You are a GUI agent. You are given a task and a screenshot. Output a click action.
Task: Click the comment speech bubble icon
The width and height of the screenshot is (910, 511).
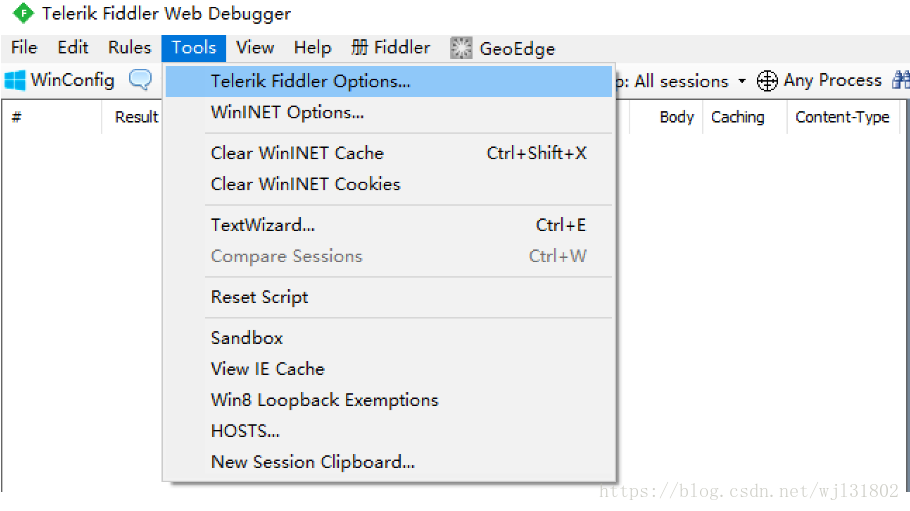[x=141, y=80]
